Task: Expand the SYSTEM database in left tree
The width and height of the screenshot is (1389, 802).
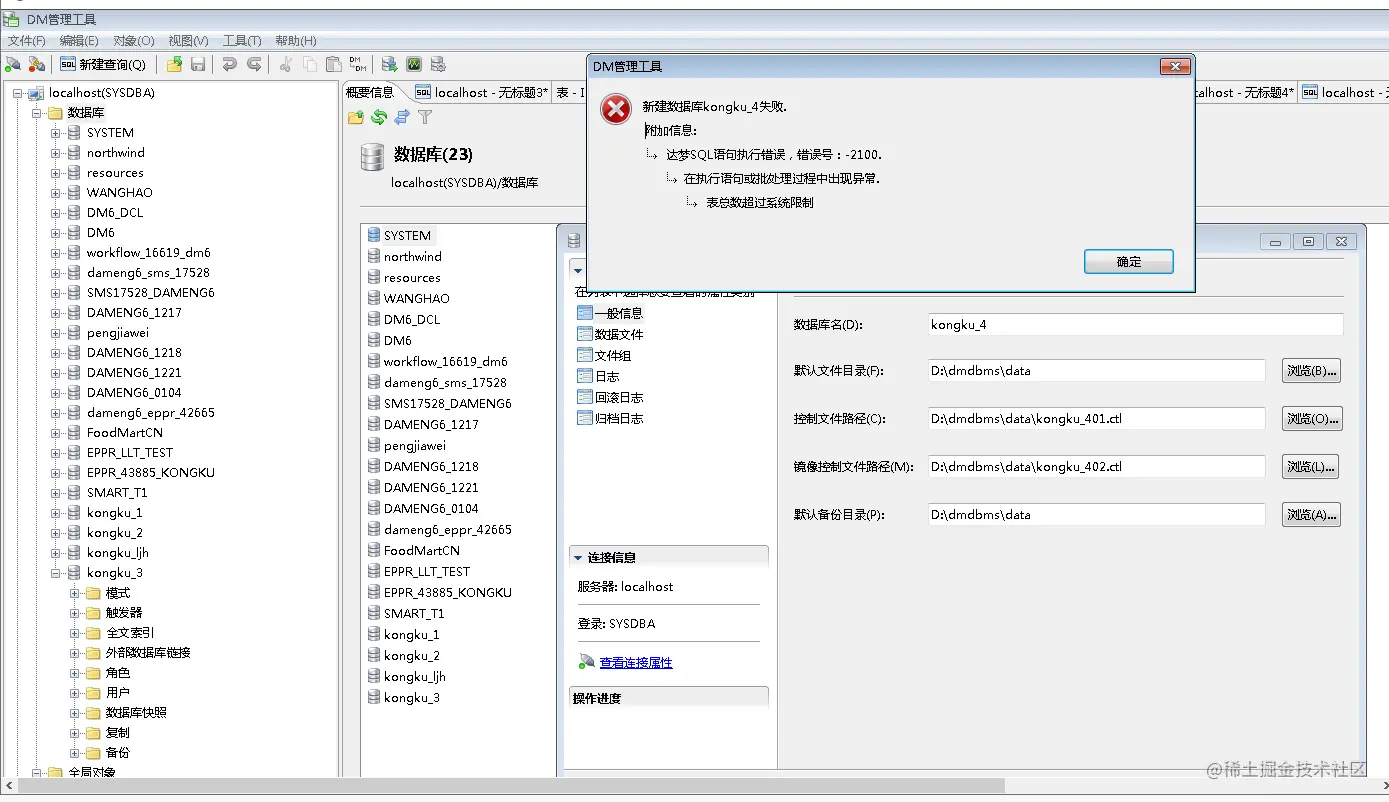Action: pos(56,133)
